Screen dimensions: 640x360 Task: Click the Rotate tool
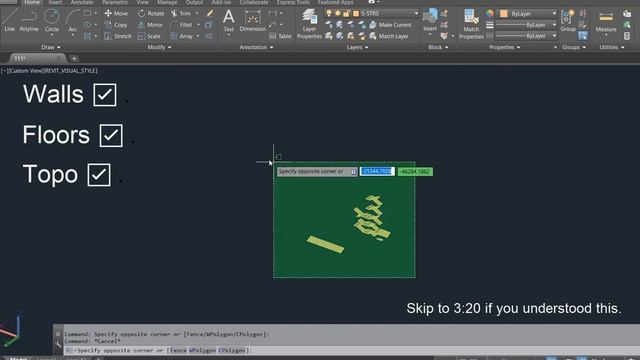pos(151,13)
